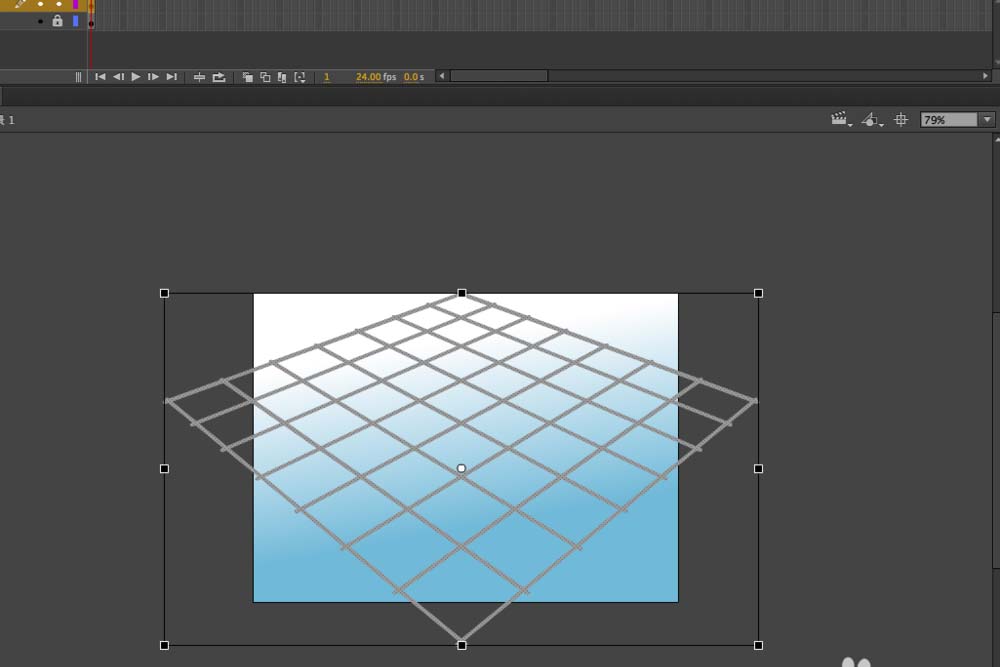Viewport: 1000px width, 667px height.
Task: Click the 79% zoom level field
Action: pyautogui.click(x=948, y=120)
